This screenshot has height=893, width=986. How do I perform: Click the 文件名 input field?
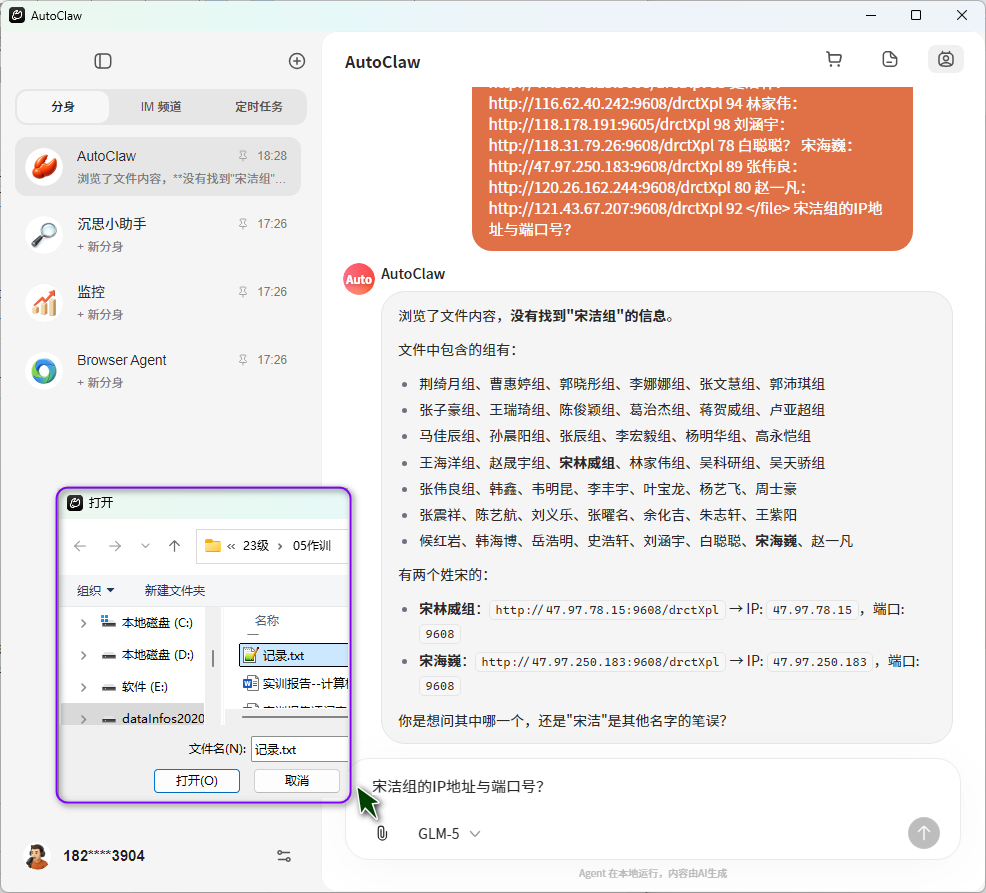coord(299,749)
